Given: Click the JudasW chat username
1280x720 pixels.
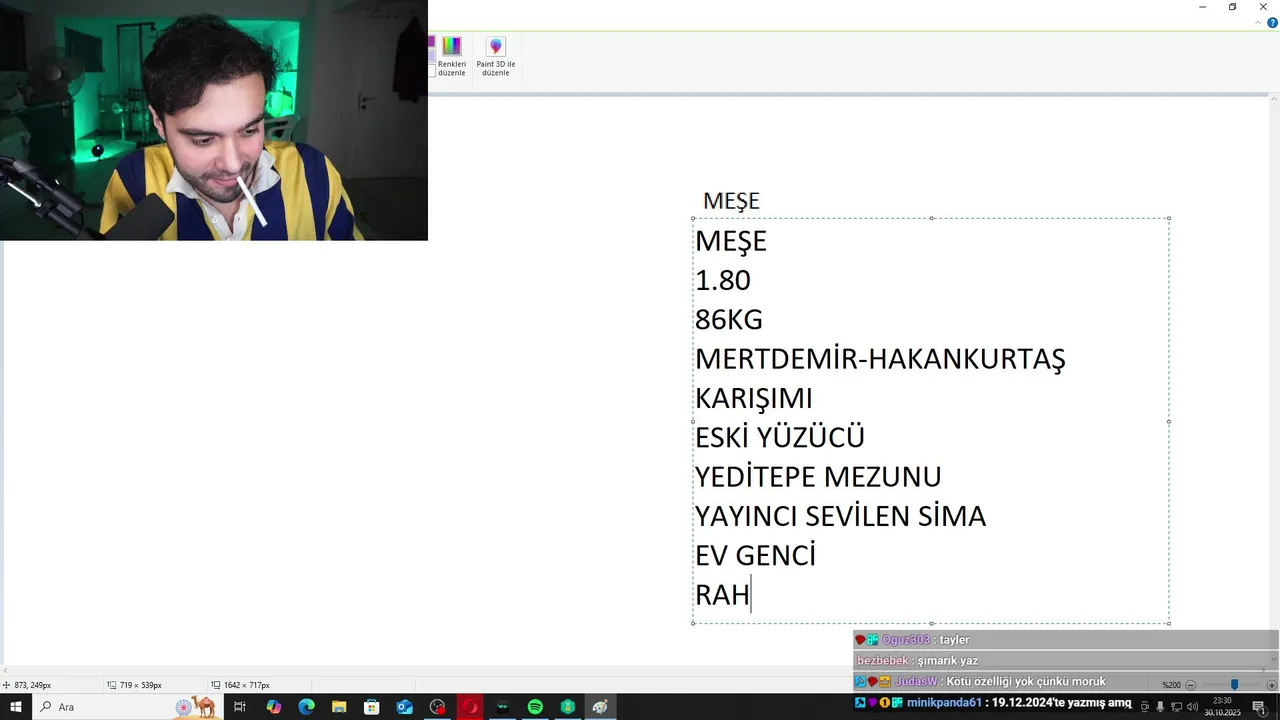Looking at the screenshot, I should point(916,682).
